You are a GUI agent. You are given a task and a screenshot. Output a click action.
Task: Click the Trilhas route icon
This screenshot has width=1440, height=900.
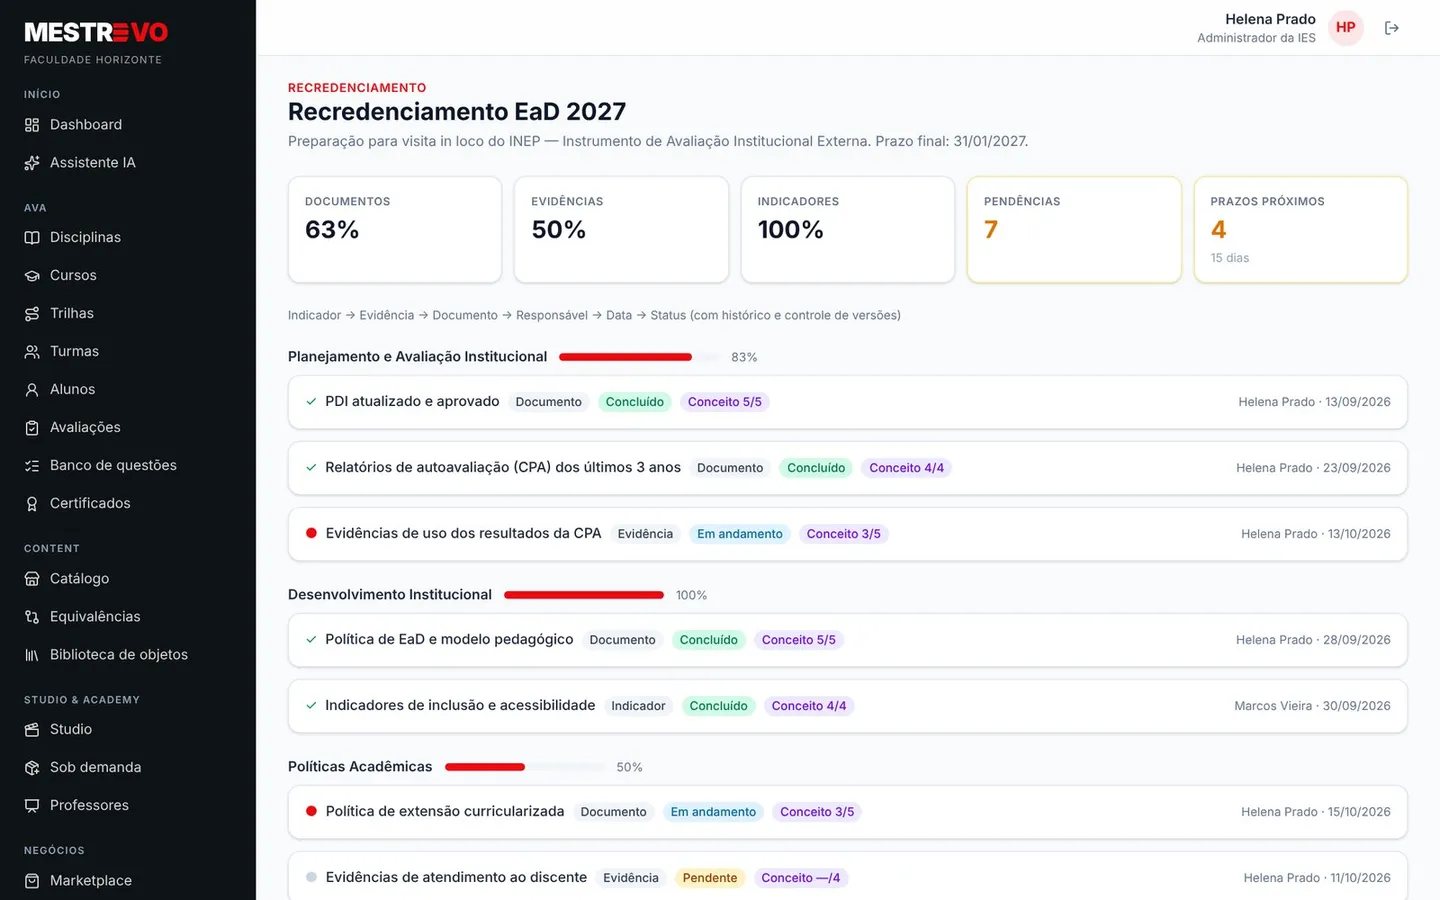[x=32, y=314]
